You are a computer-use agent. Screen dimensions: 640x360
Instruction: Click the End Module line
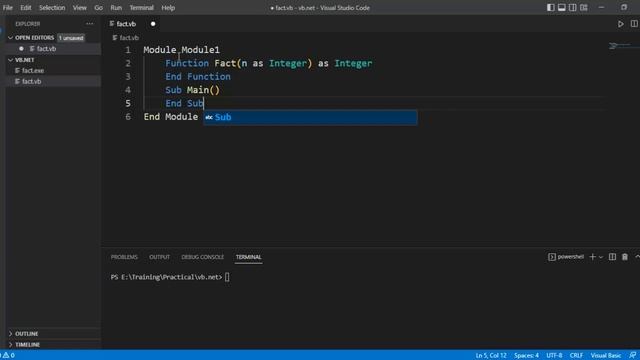(171, 117)
